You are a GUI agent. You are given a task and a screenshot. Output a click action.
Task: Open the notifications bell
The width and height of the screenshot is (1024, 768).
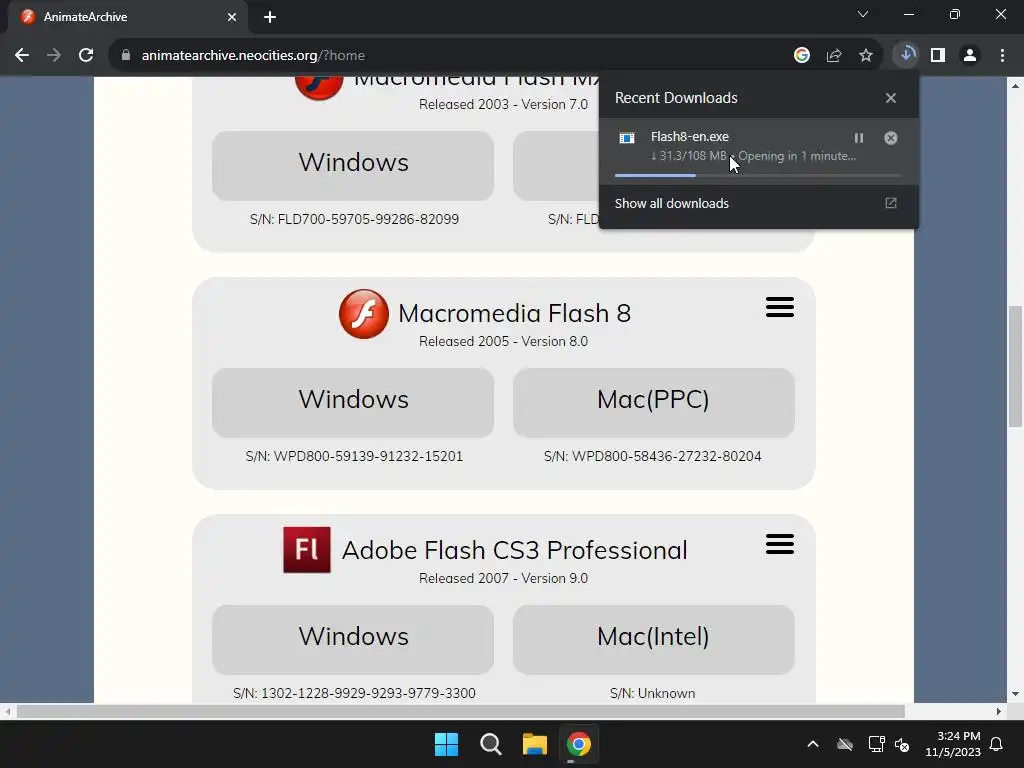coord(997,744)
